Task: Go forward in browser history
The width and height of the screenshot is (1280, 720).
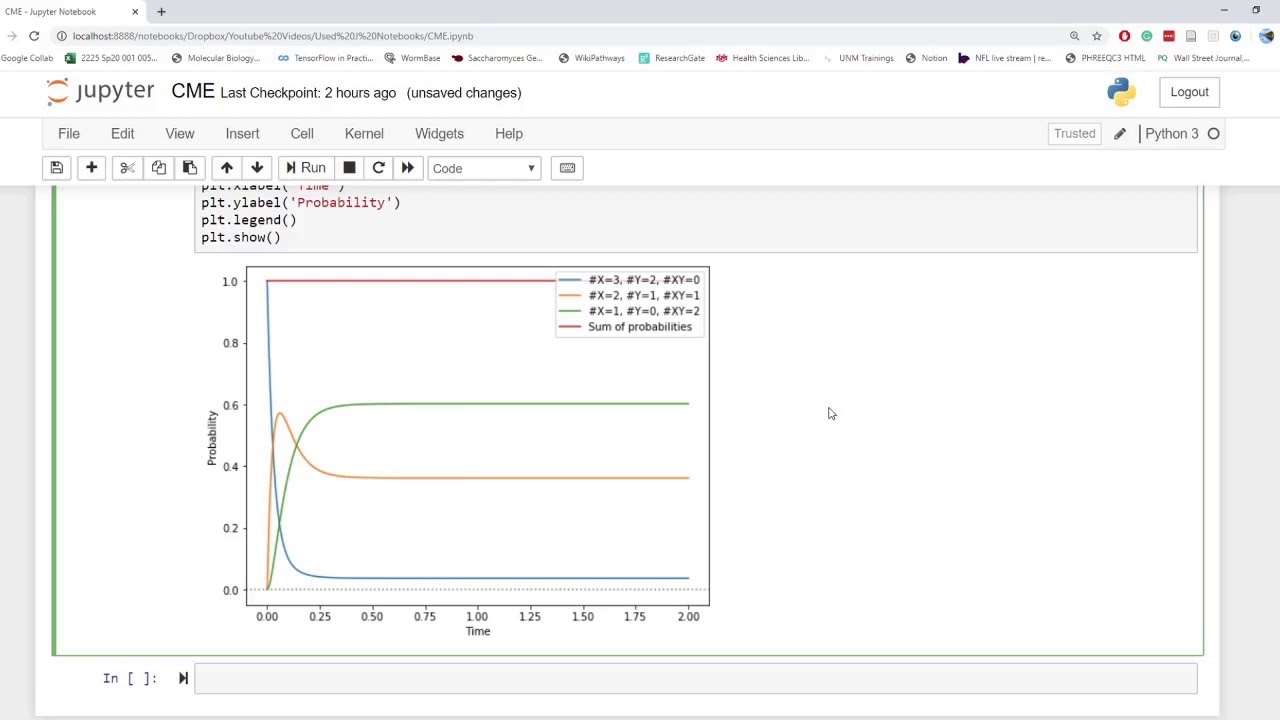Action: (12, 36)
